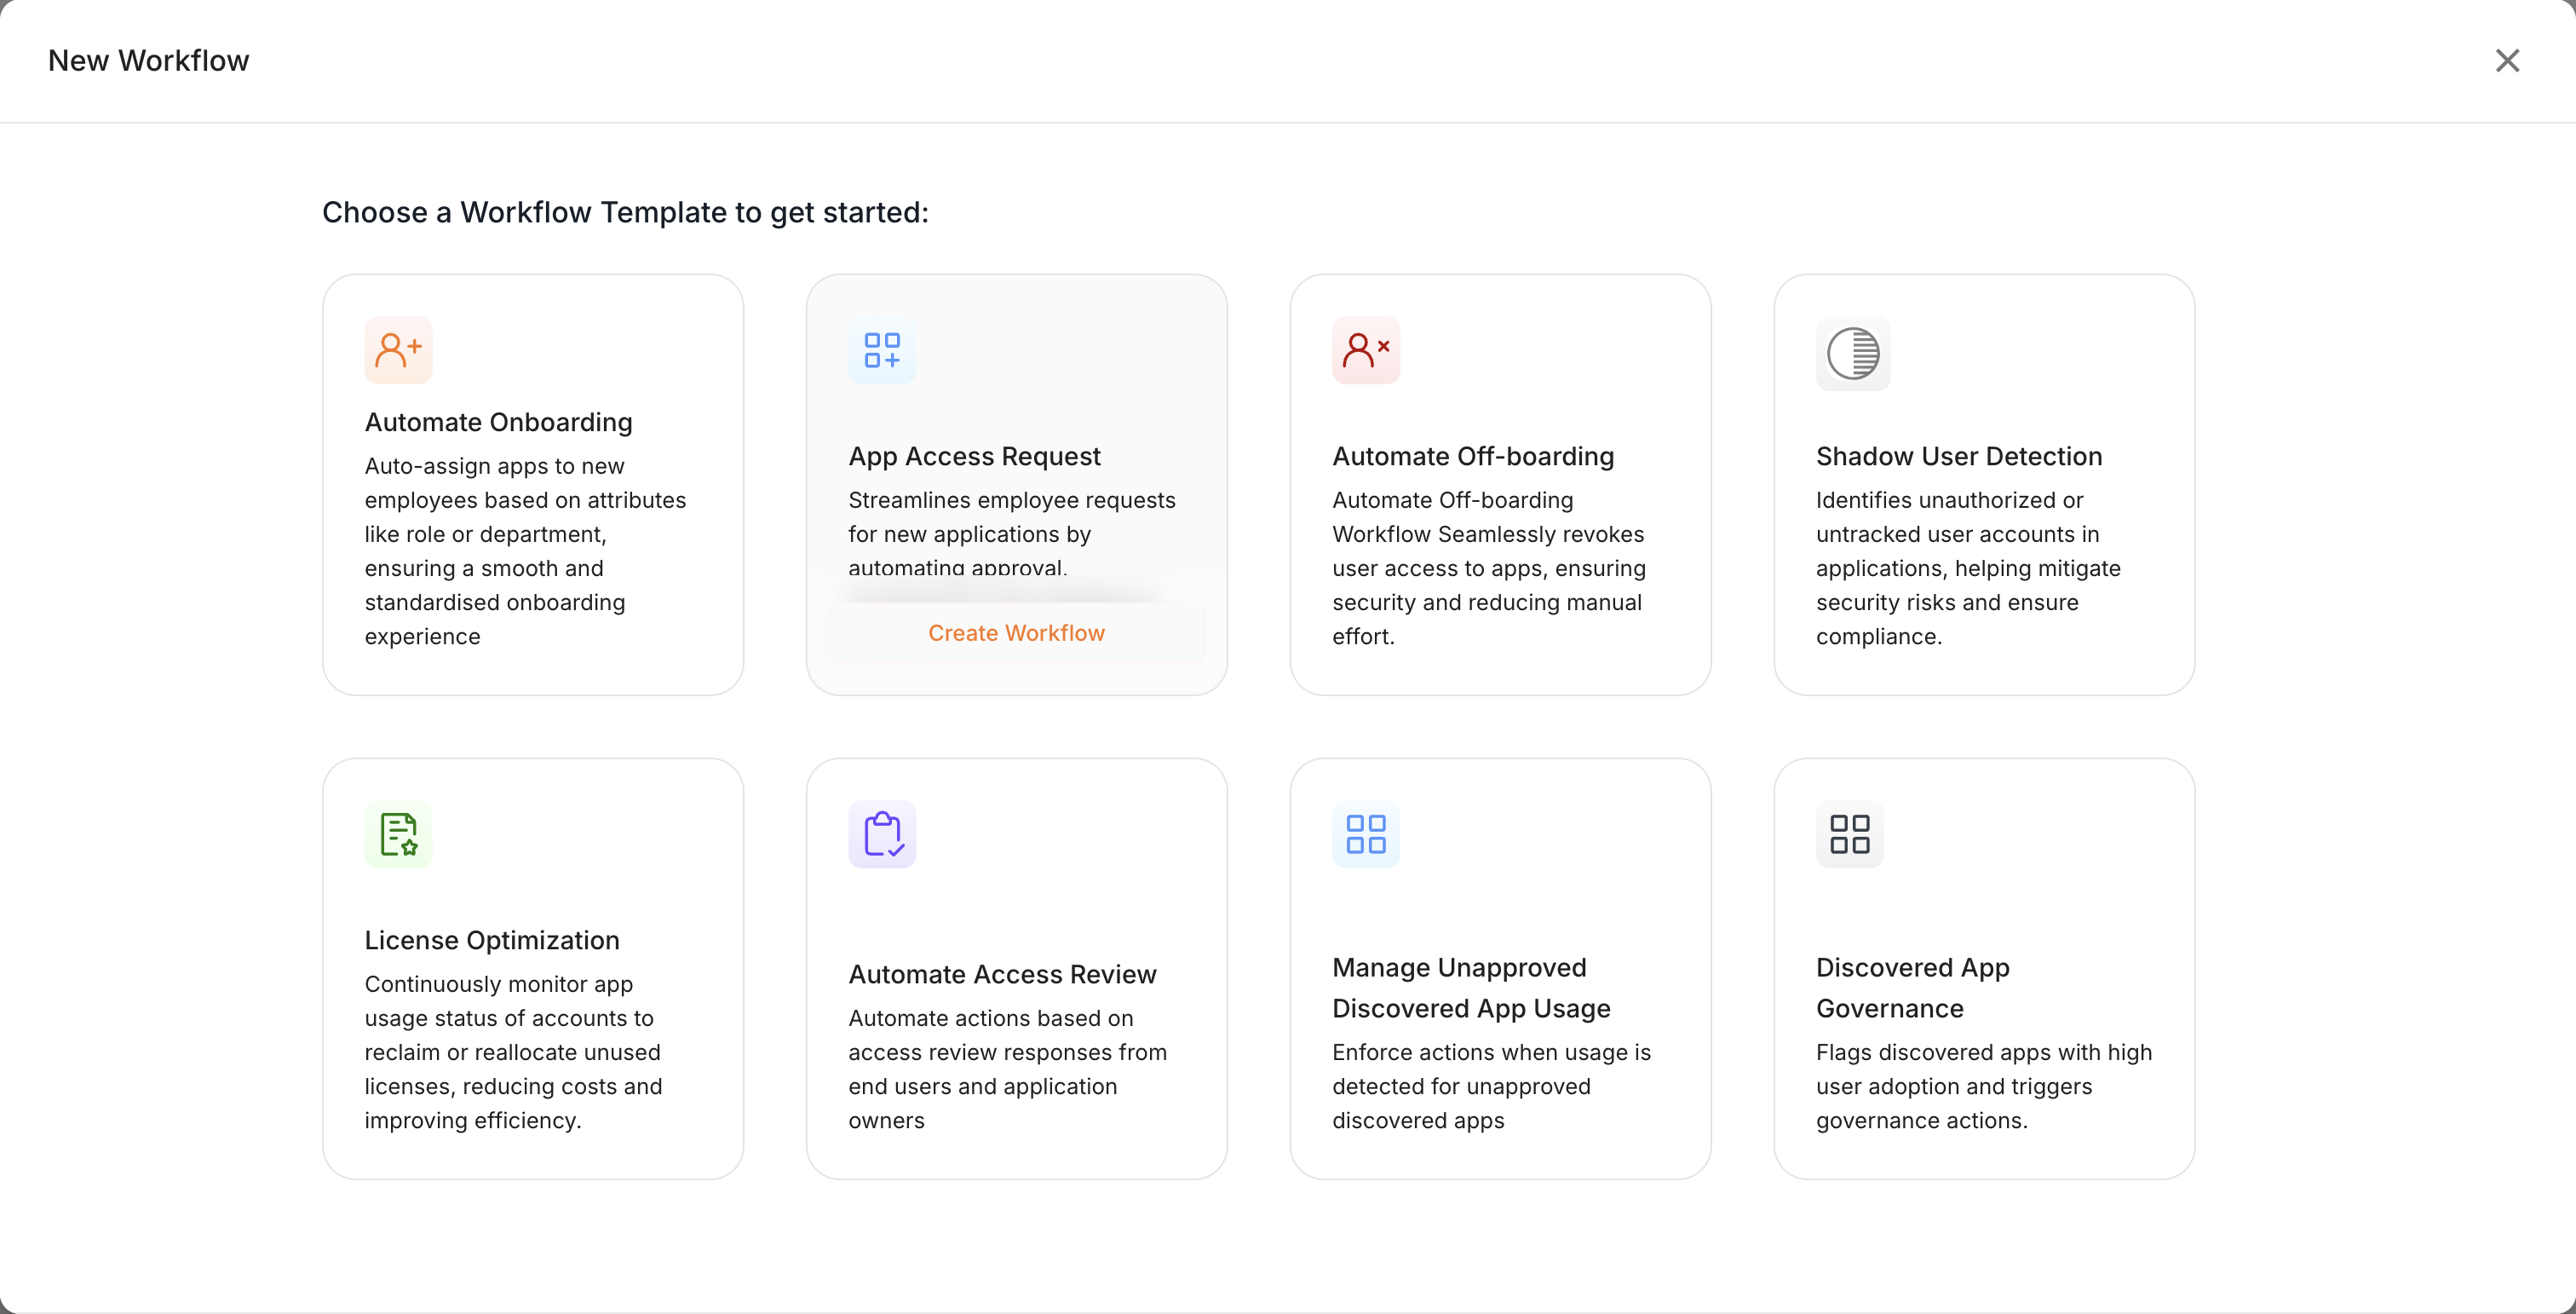The width and height of the screenshot is (2576, 1314).
Task: Click the Seamlessly revokes user access description
Action: tap(1489, 568)
